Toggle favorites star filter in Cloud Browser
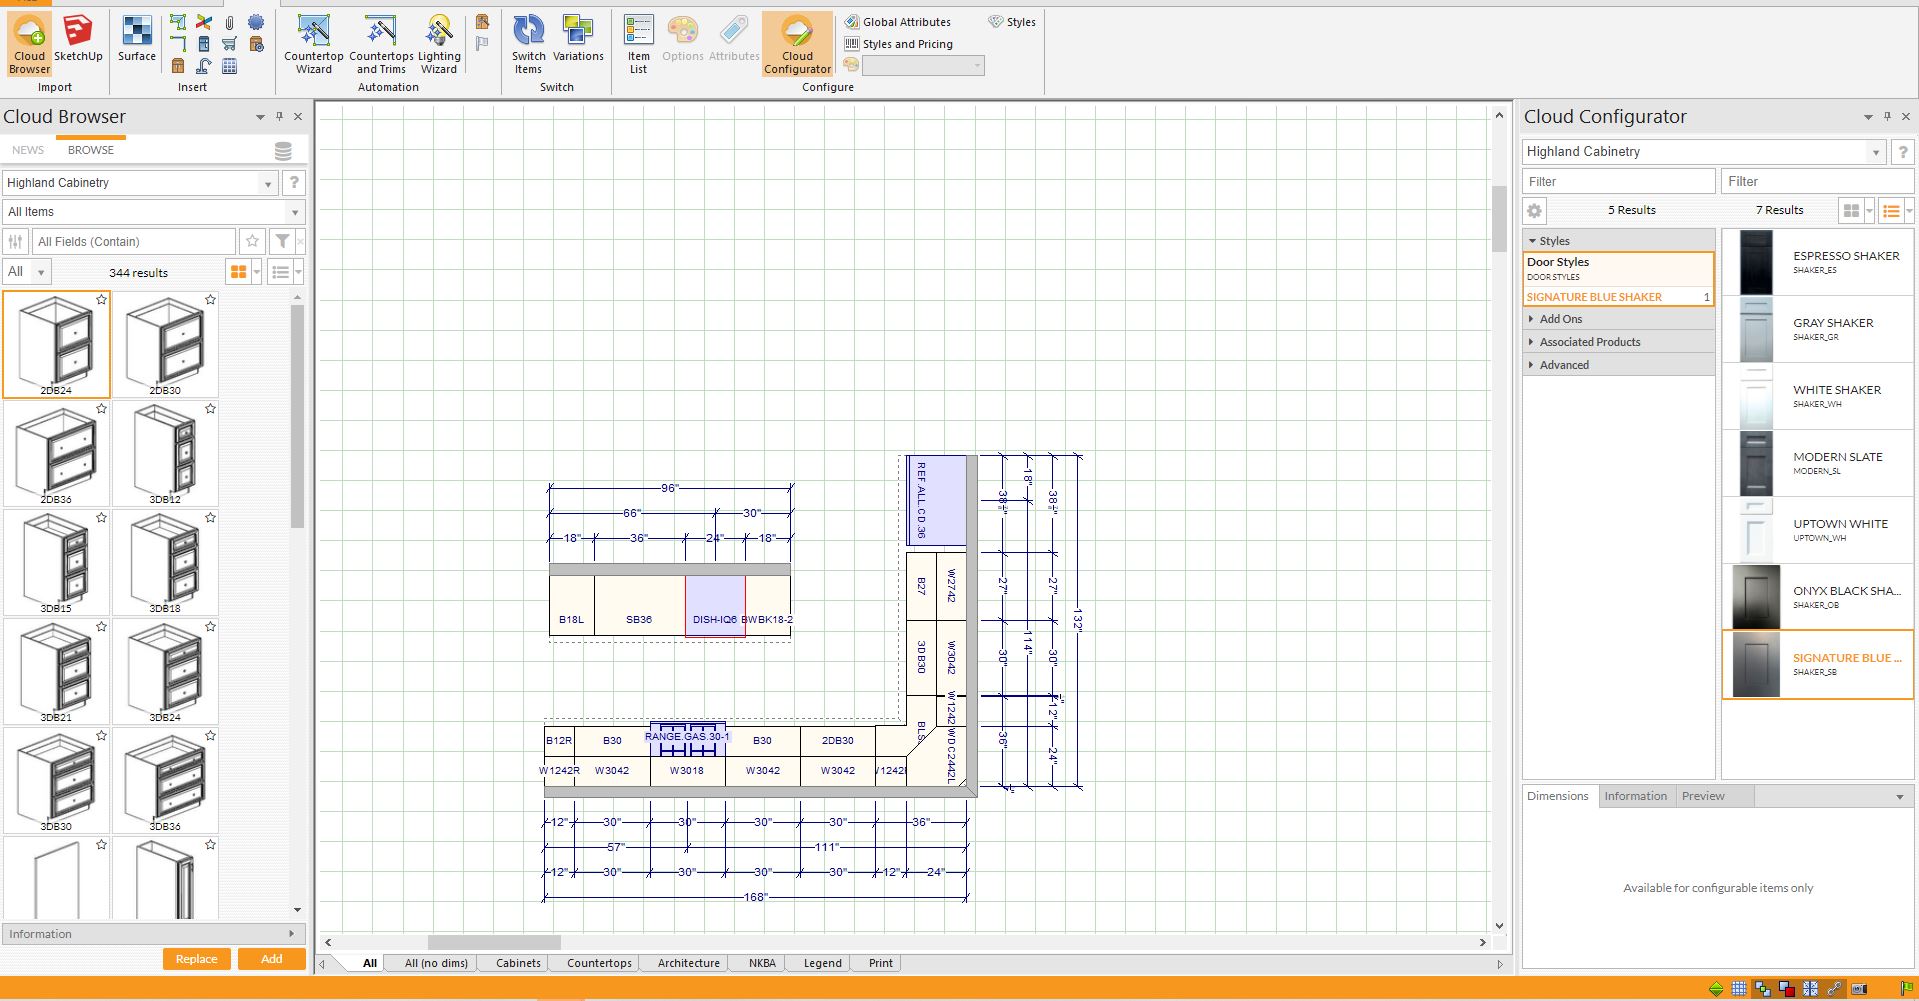 pyautogui.click(x=253, y=241)
